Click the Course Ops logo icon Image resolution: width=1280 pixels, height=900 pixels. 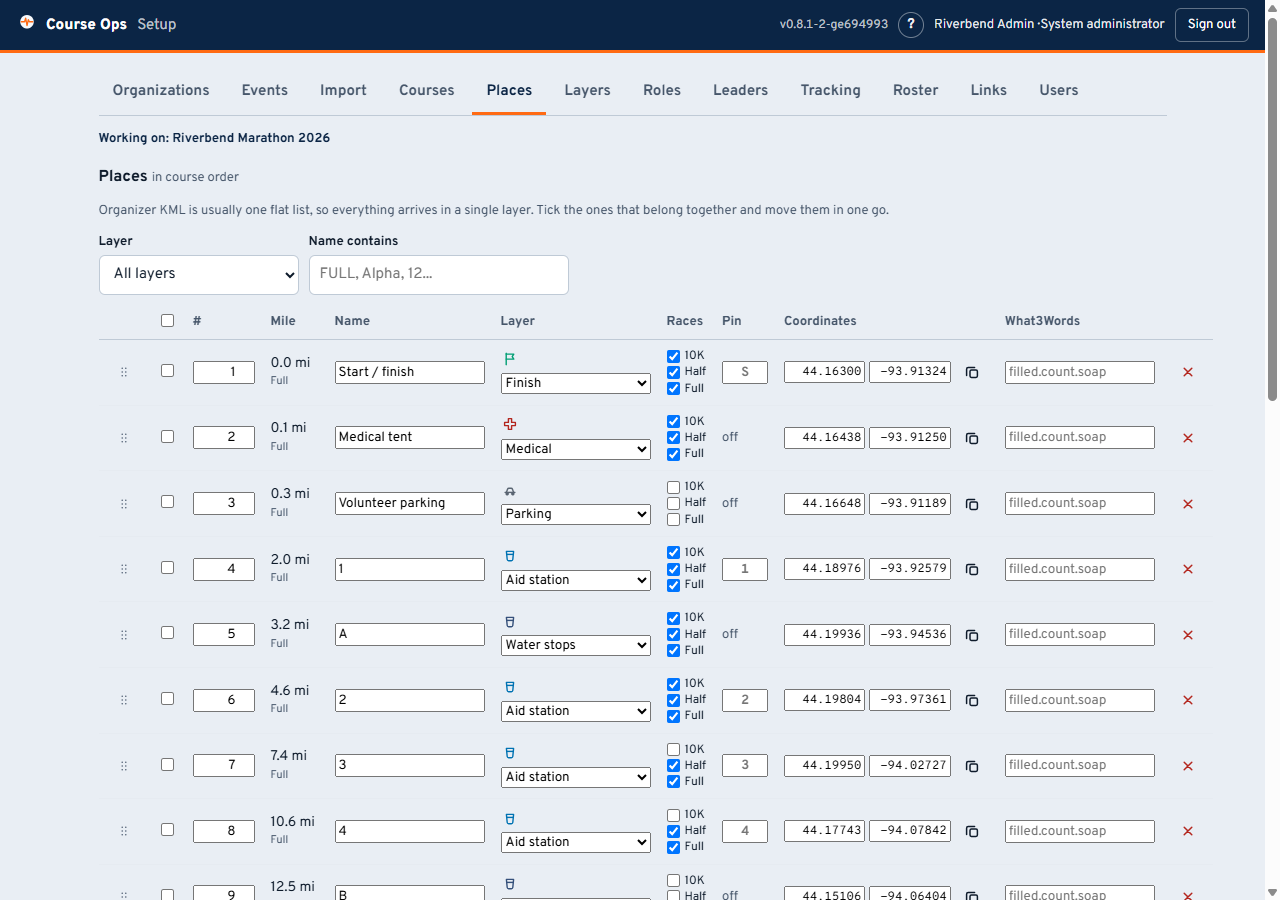(x=27, y=23)
